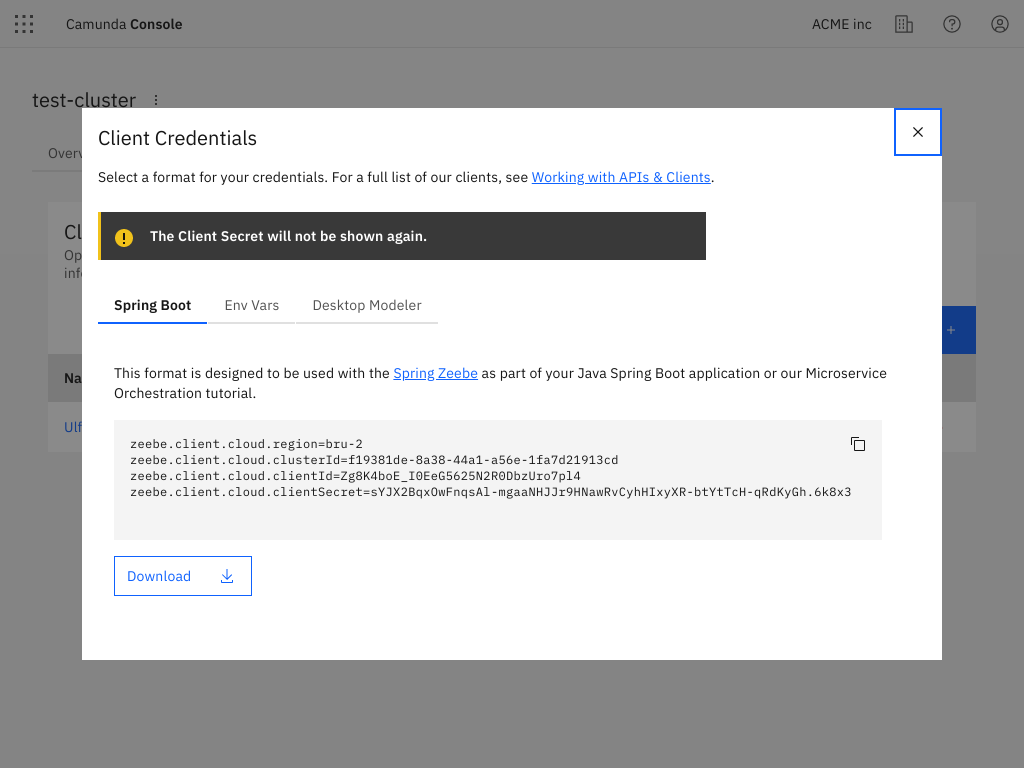Click the blue plus button behind dialog

[x=958, y=330]
